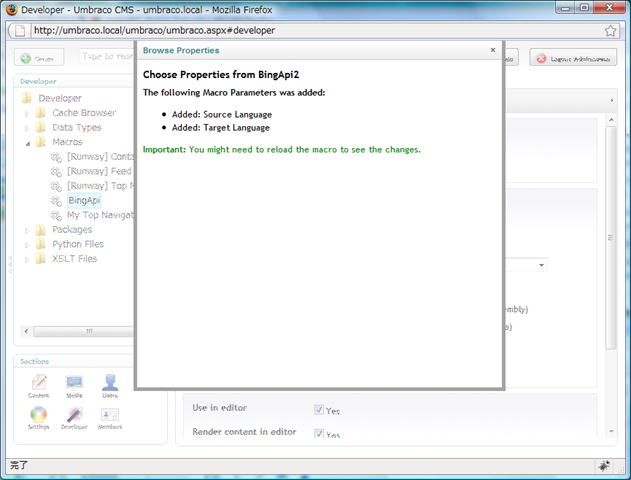This screenshot has height=480, width=631.
Task: Select the BingApi macro tree item
Action: click(x=84, y=200)
